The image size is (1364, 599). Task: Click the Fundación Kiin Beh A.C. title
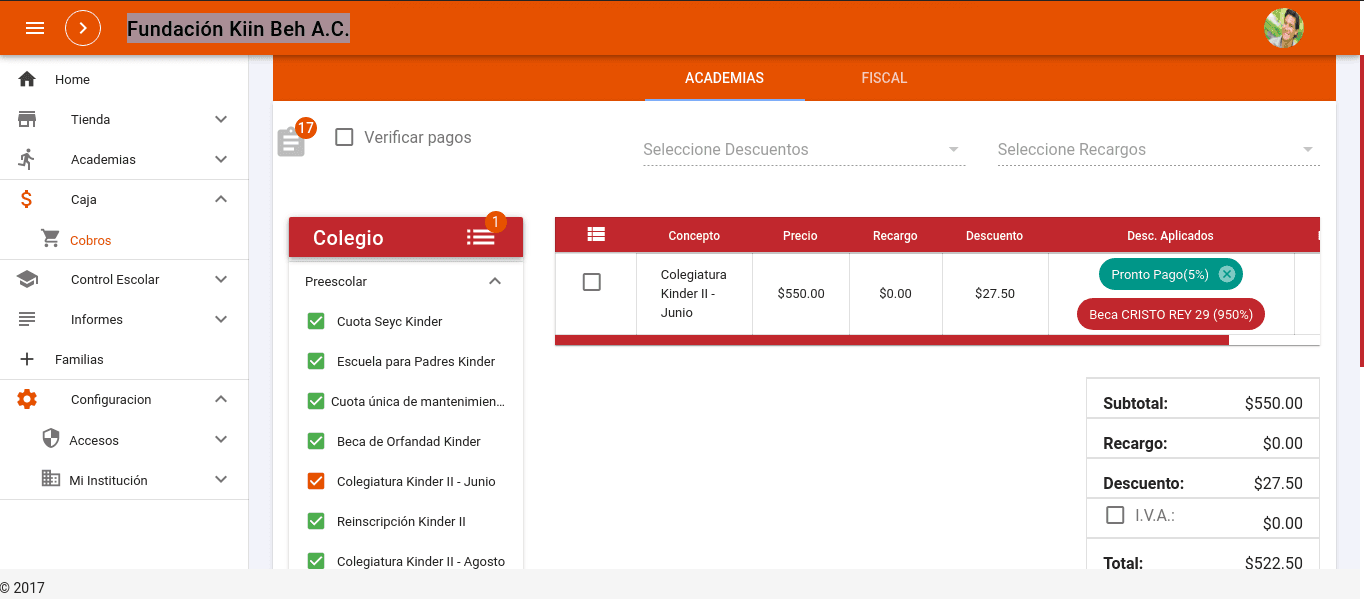pos(238,29)
